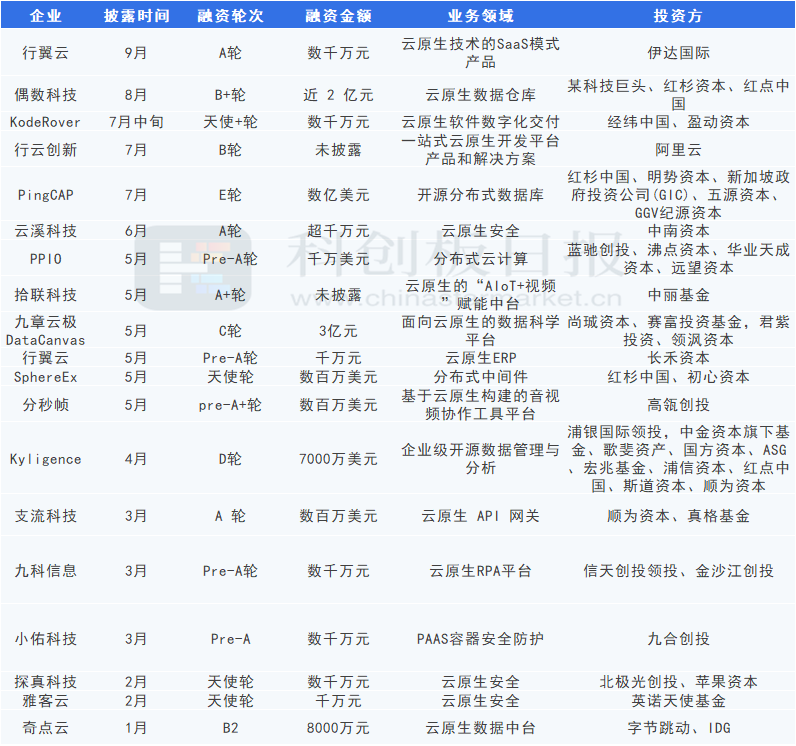Select the PingCAP company cell
This screenshot has width=796, height=746.
(x=46, y=195)
